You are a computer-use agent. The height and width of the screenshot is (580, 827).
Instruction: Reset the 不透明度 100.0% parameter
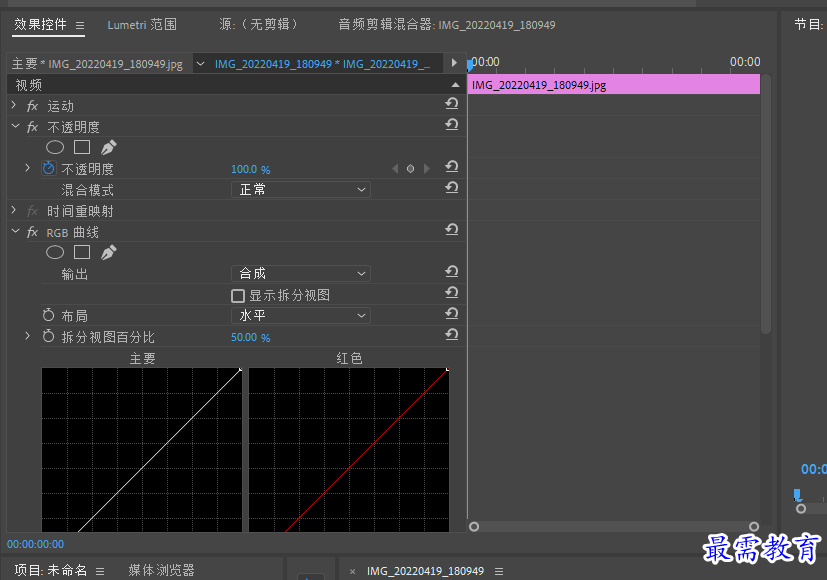tap(451, 167)
